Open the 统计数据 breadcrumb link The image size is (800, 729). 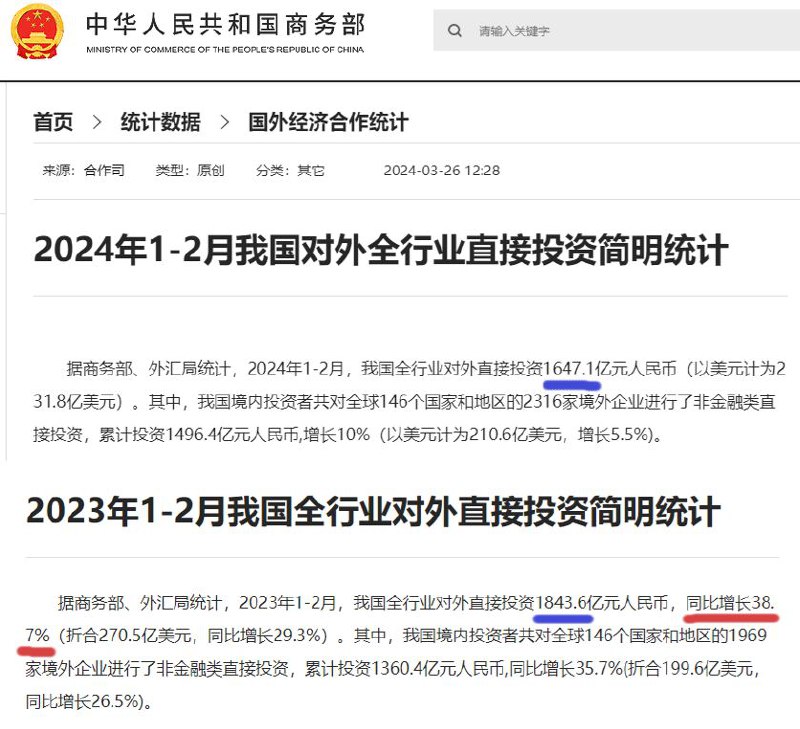160,122
